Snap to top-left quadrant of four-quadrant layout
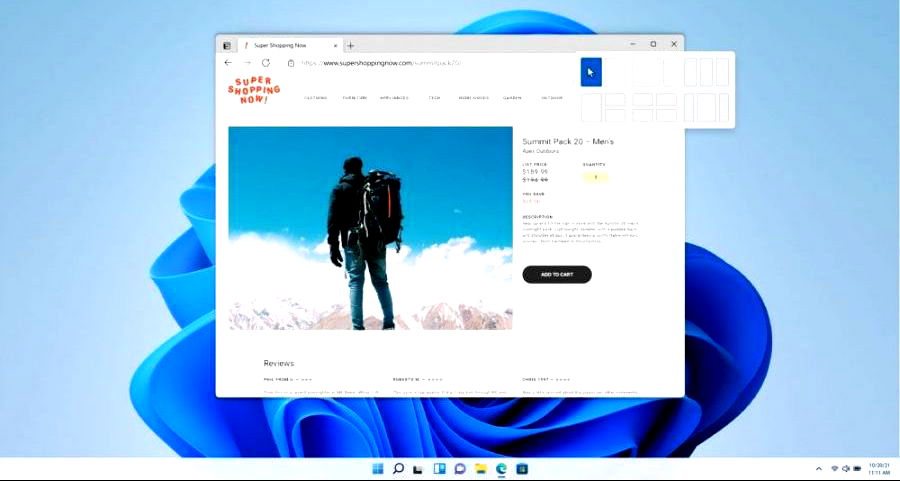This screenshot has width=900, height=481. tap(642, 99)
